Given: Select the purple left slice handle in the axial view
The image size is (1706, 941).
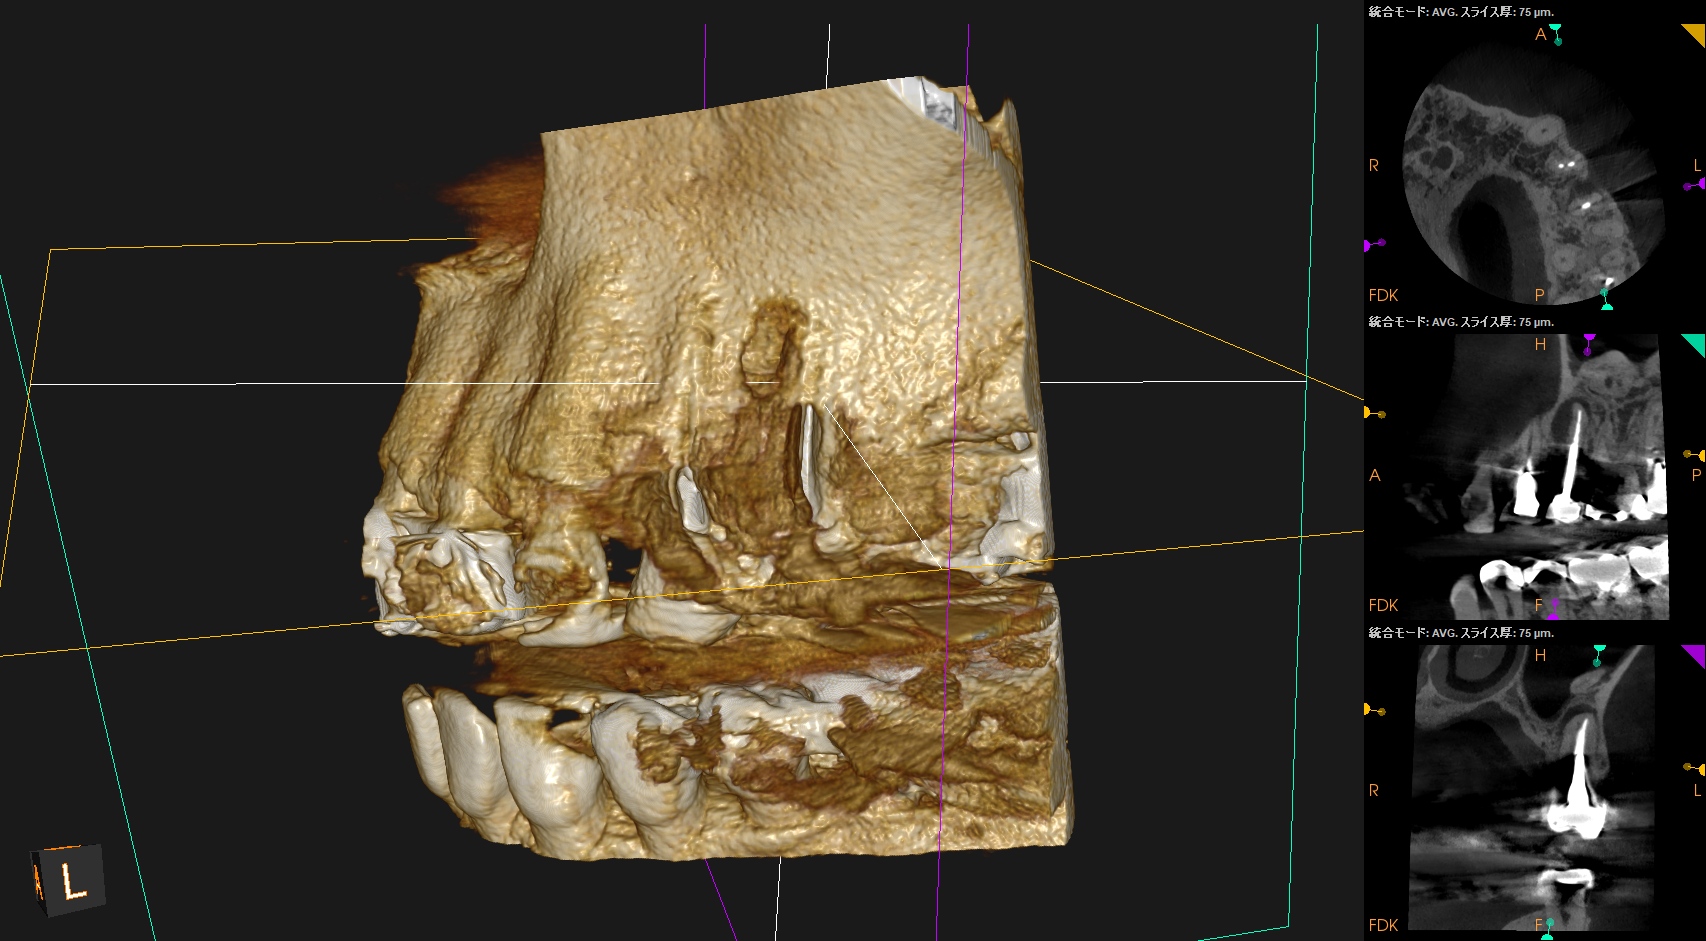Looking at the screenshot, I should [x=1375, y=243].
